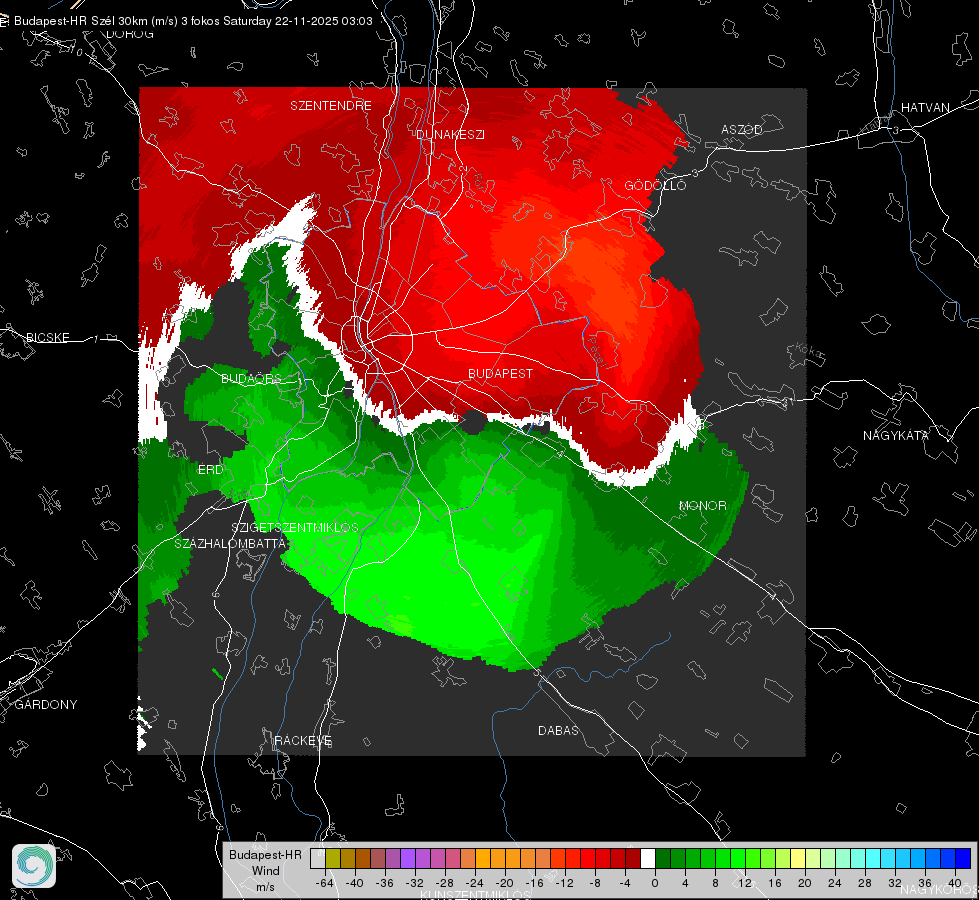Click the DABAS town label

(x=558, y=730)
